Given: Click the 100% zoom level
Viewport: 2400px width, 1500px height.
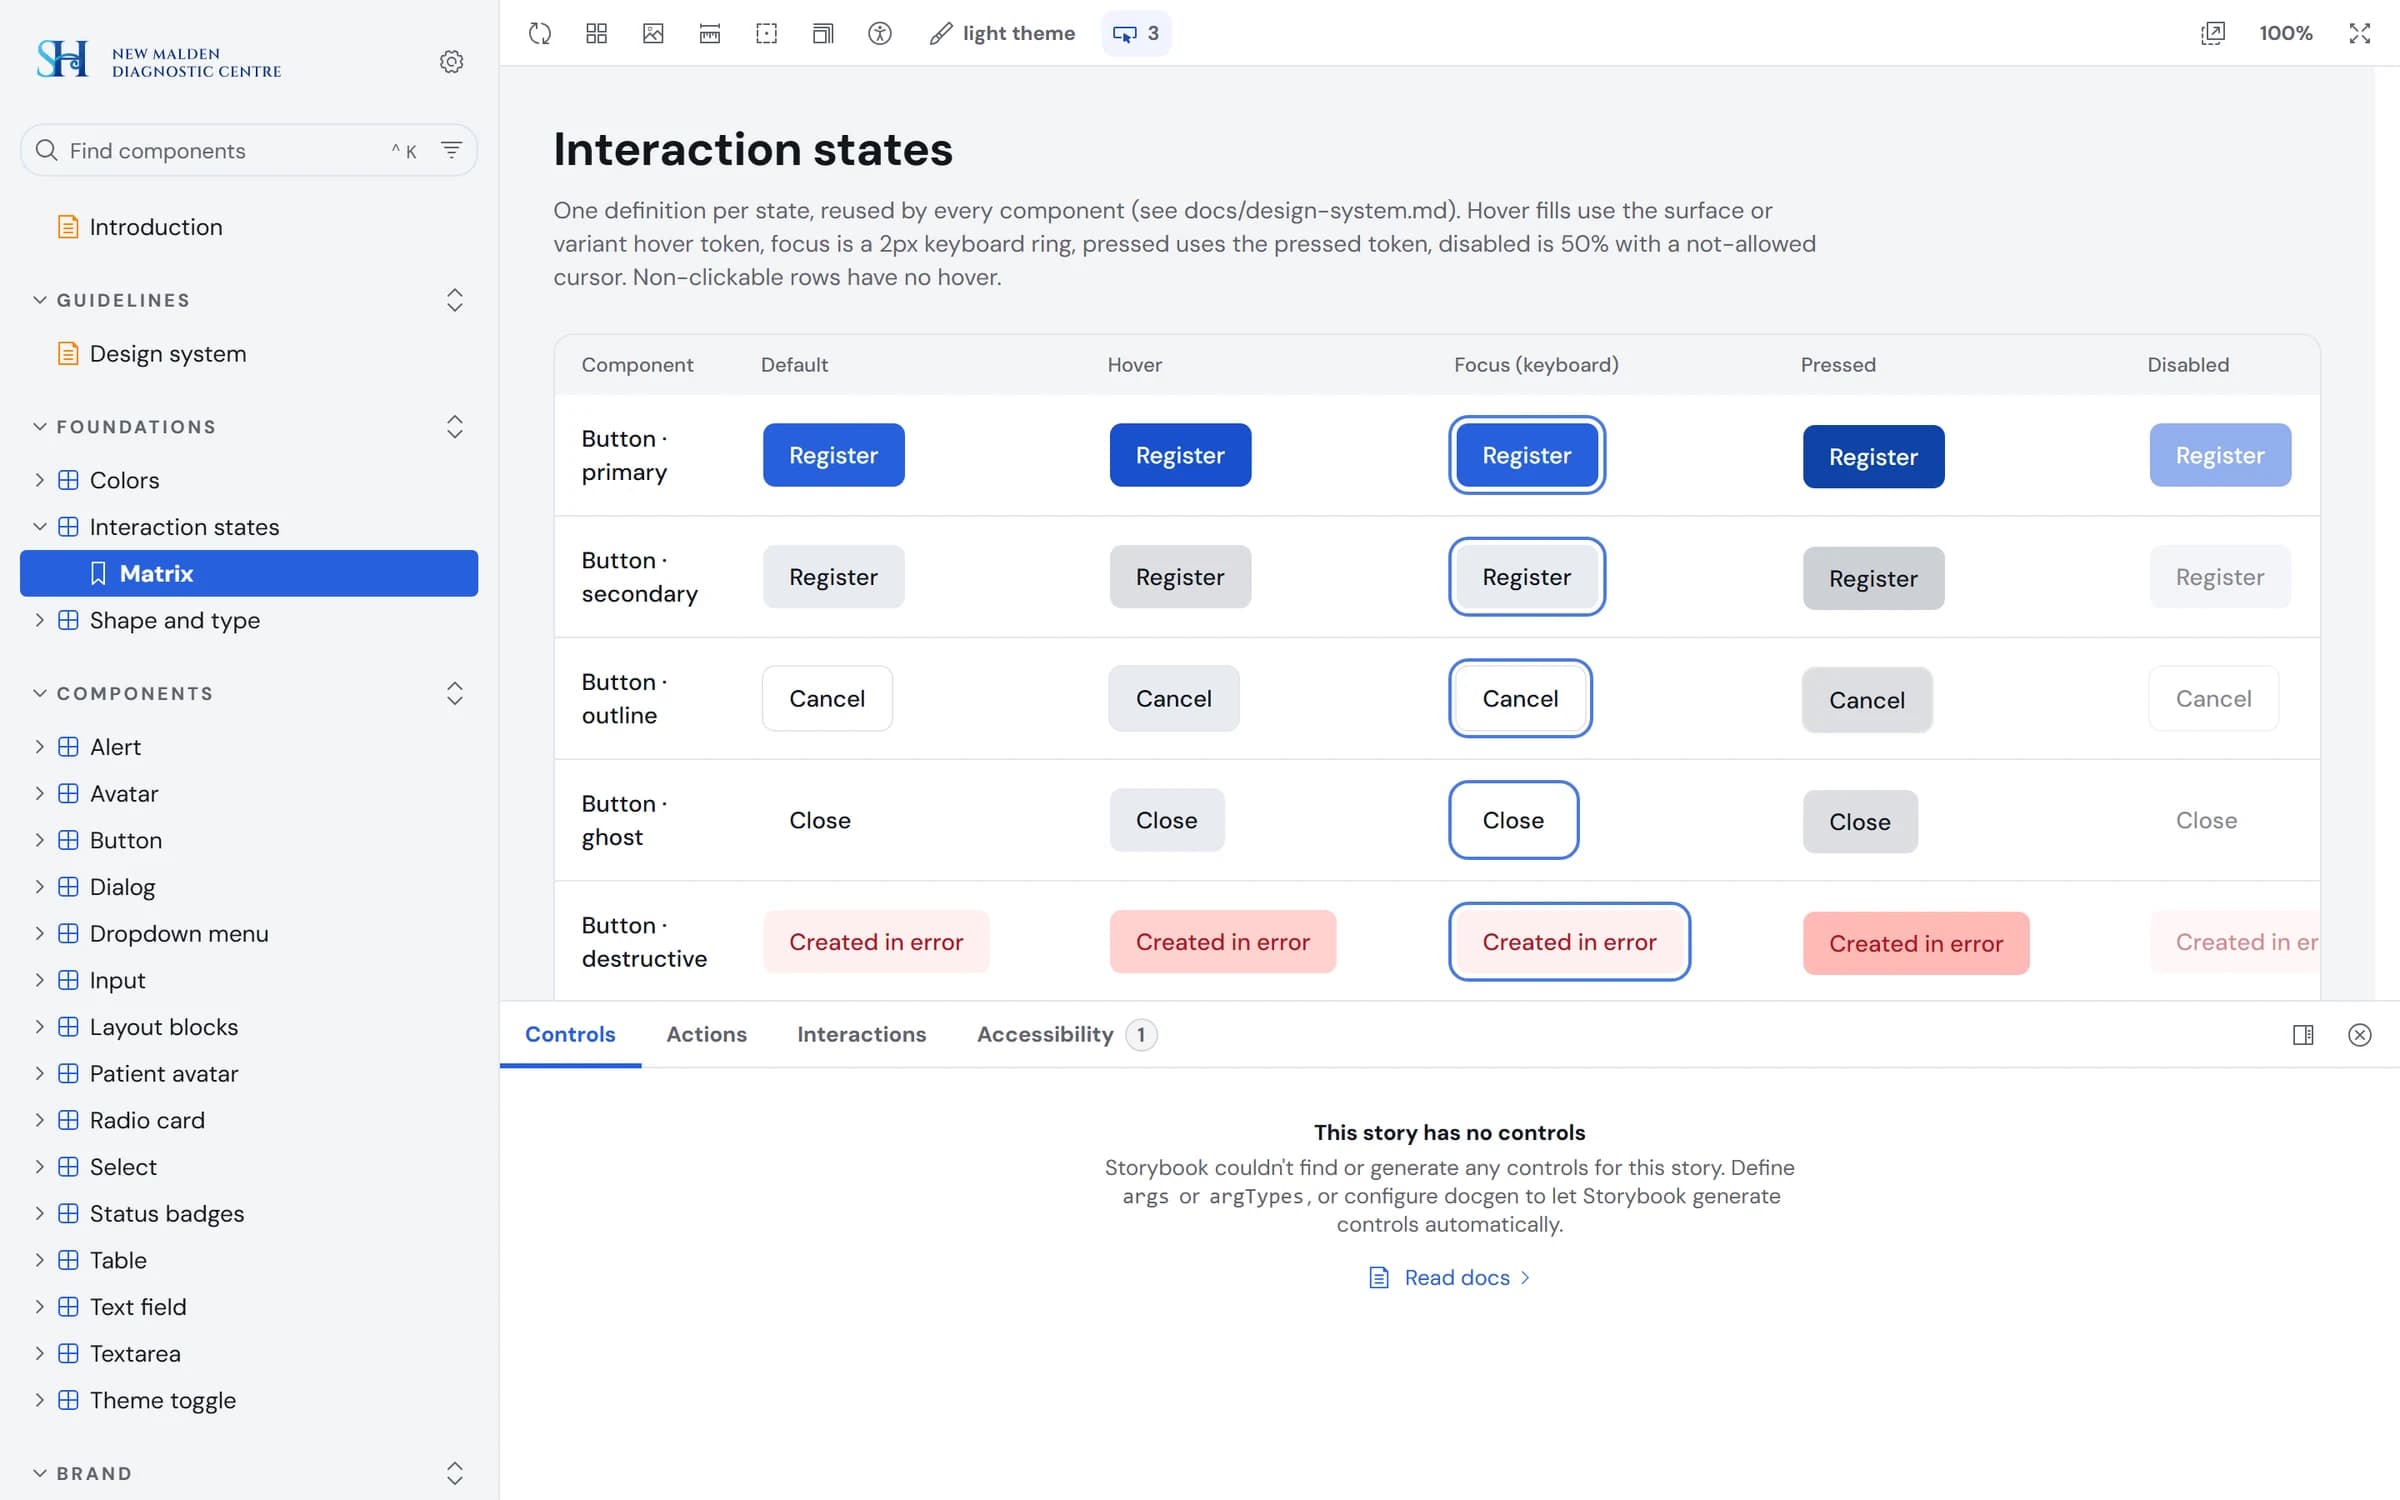Looking at the screenshot, I should coord(2286,33).
